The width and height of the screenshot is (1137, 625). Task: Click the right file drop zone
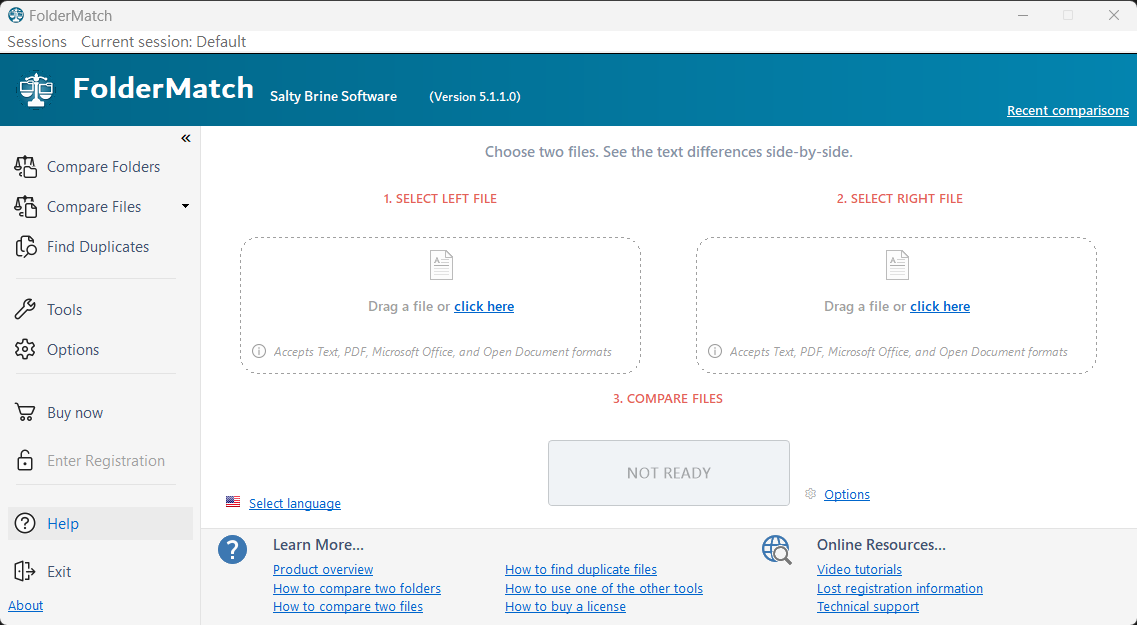click(896, 305)
